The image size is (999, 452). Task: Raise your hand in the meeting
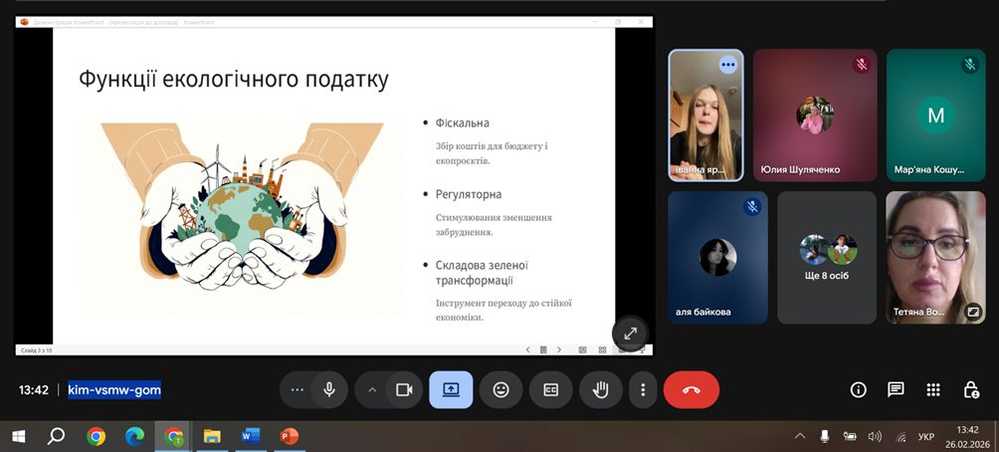pos(600,390)
